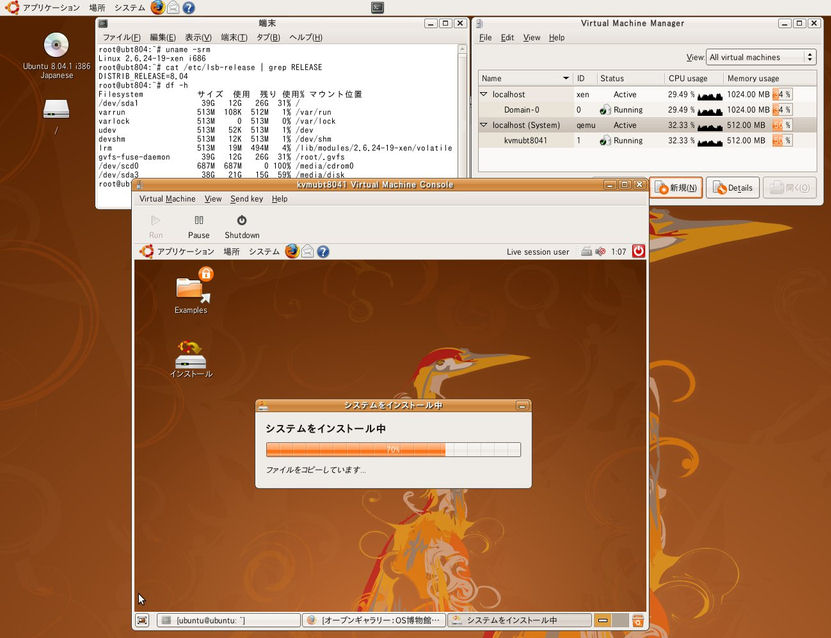
Task: Open Firefox from the host top panel
Action: click(158, 7)
